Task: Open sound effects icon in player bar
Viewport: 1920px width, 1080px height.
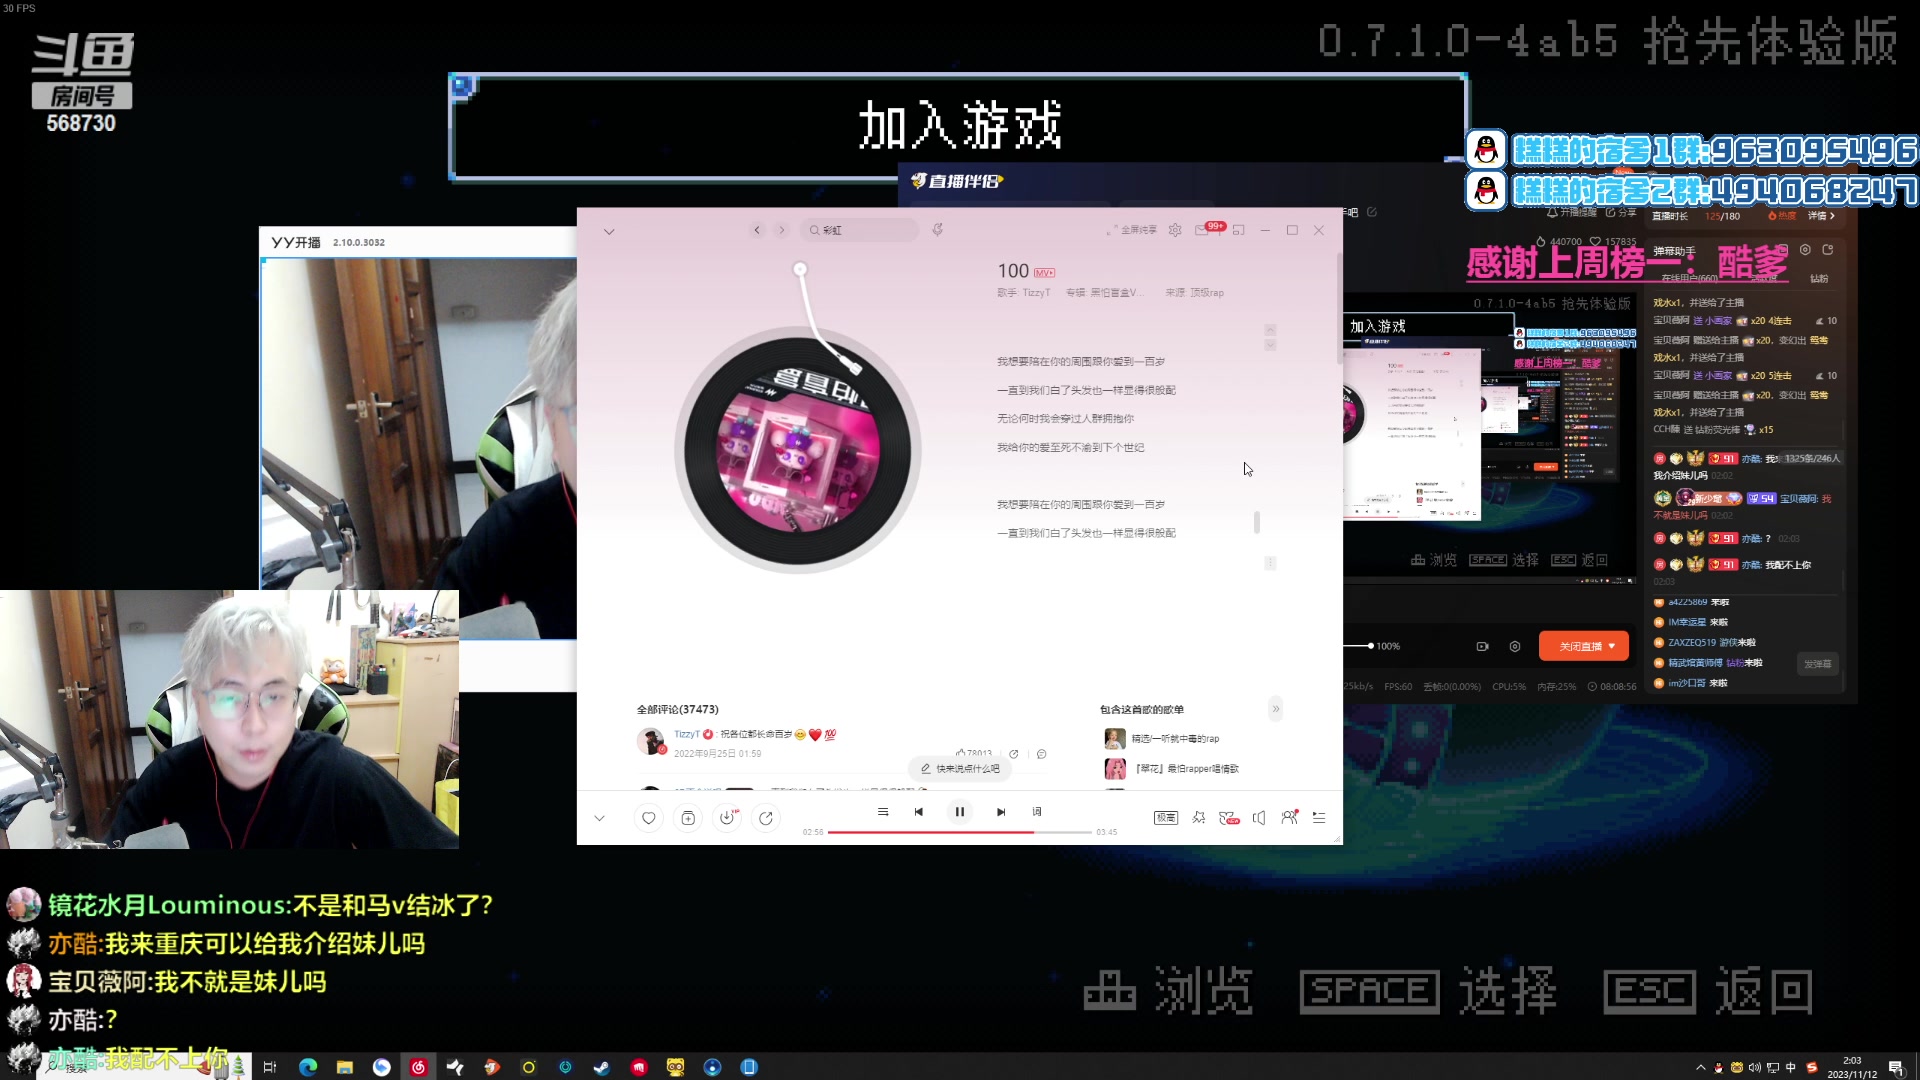Action: coord(1199,818)
